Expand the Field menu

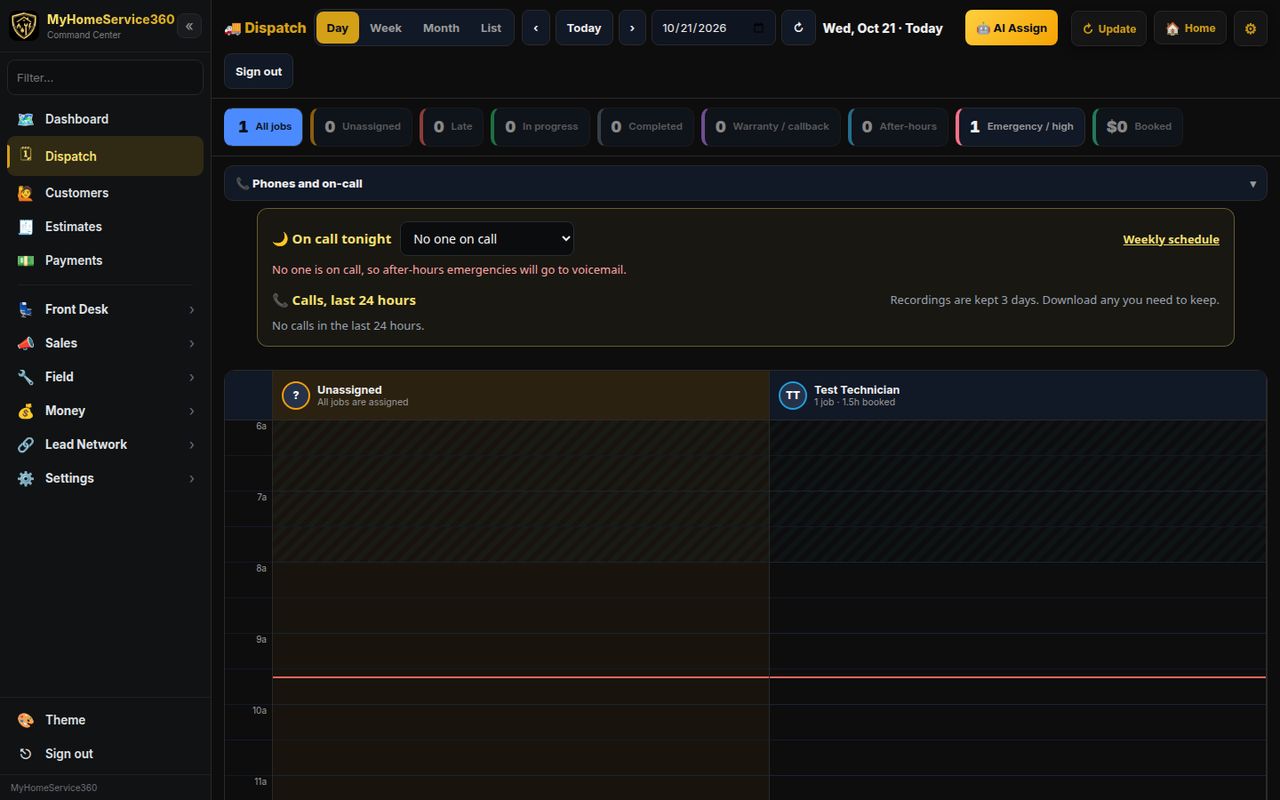point(105,377)
